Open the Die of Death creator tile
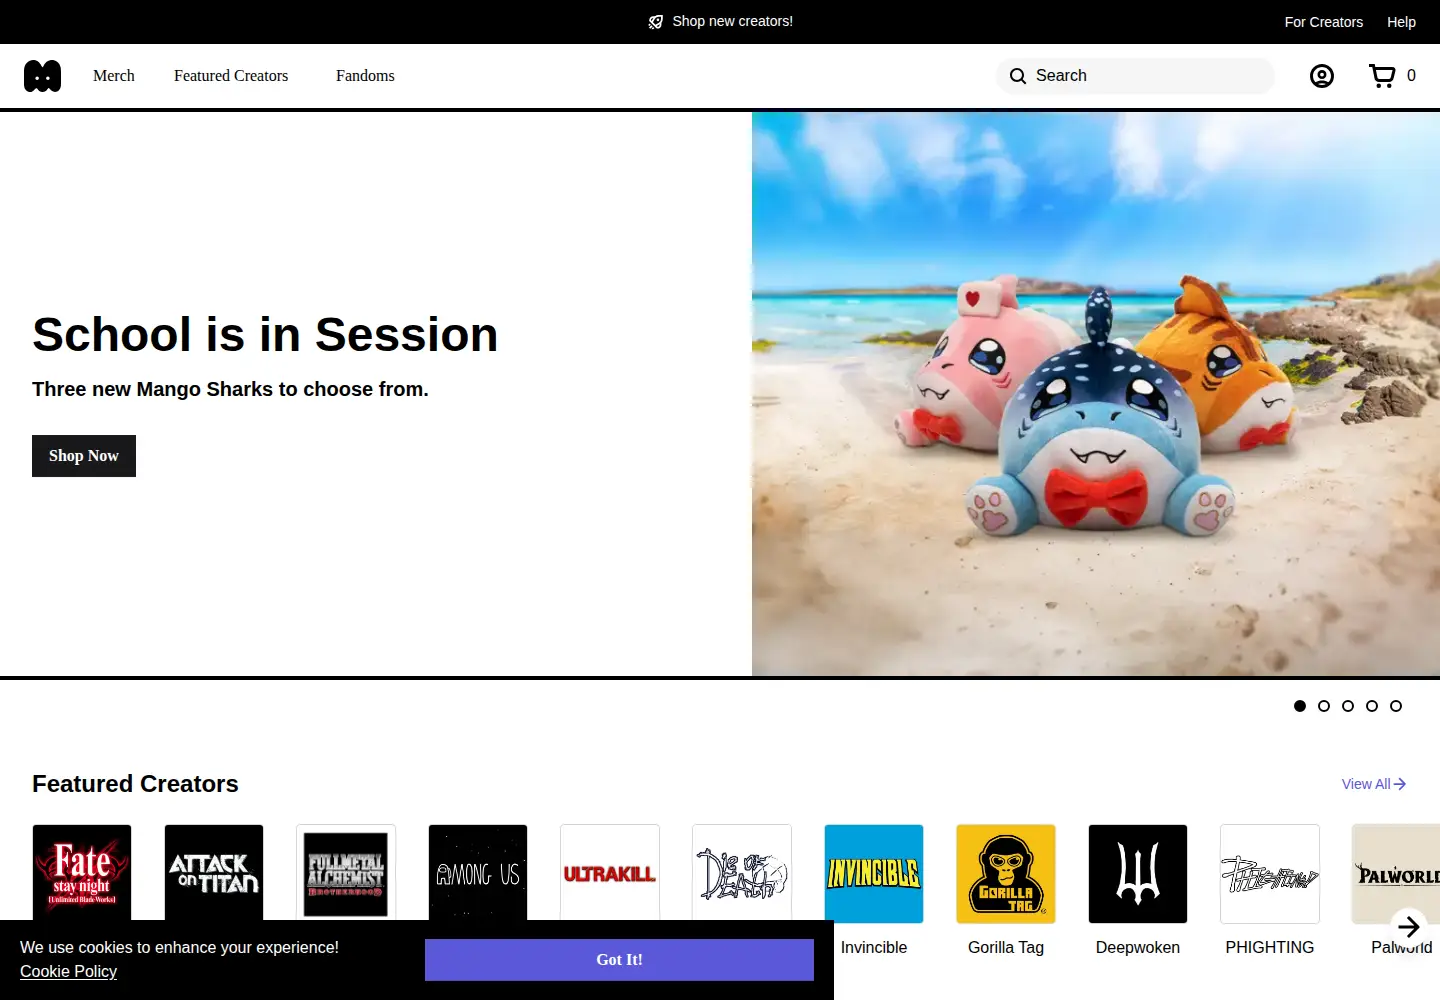1440x1000 pixels. pyautogui.click(x=742, y=872)
